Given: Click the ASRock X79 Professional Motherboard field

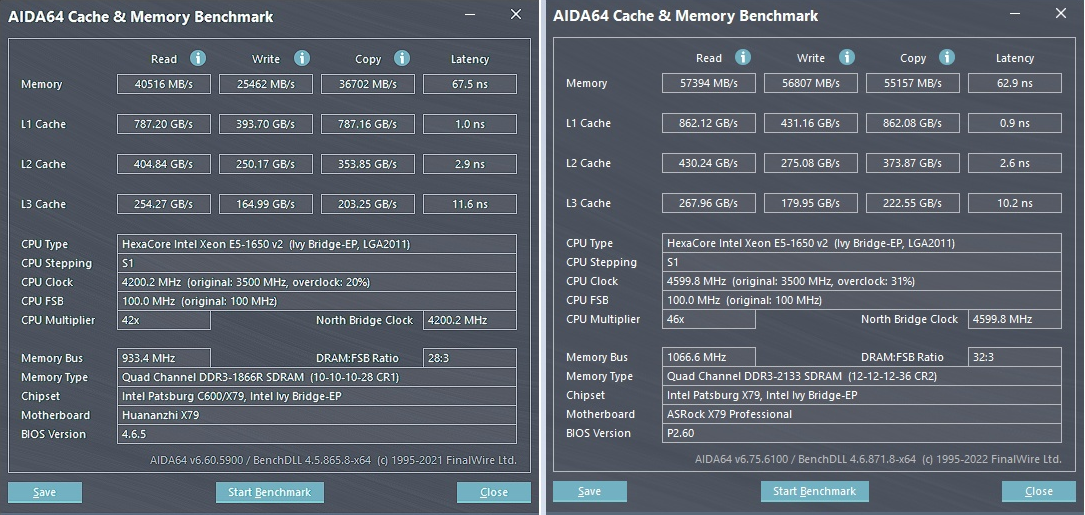Looking at the screenshot, I should (862, 414).
